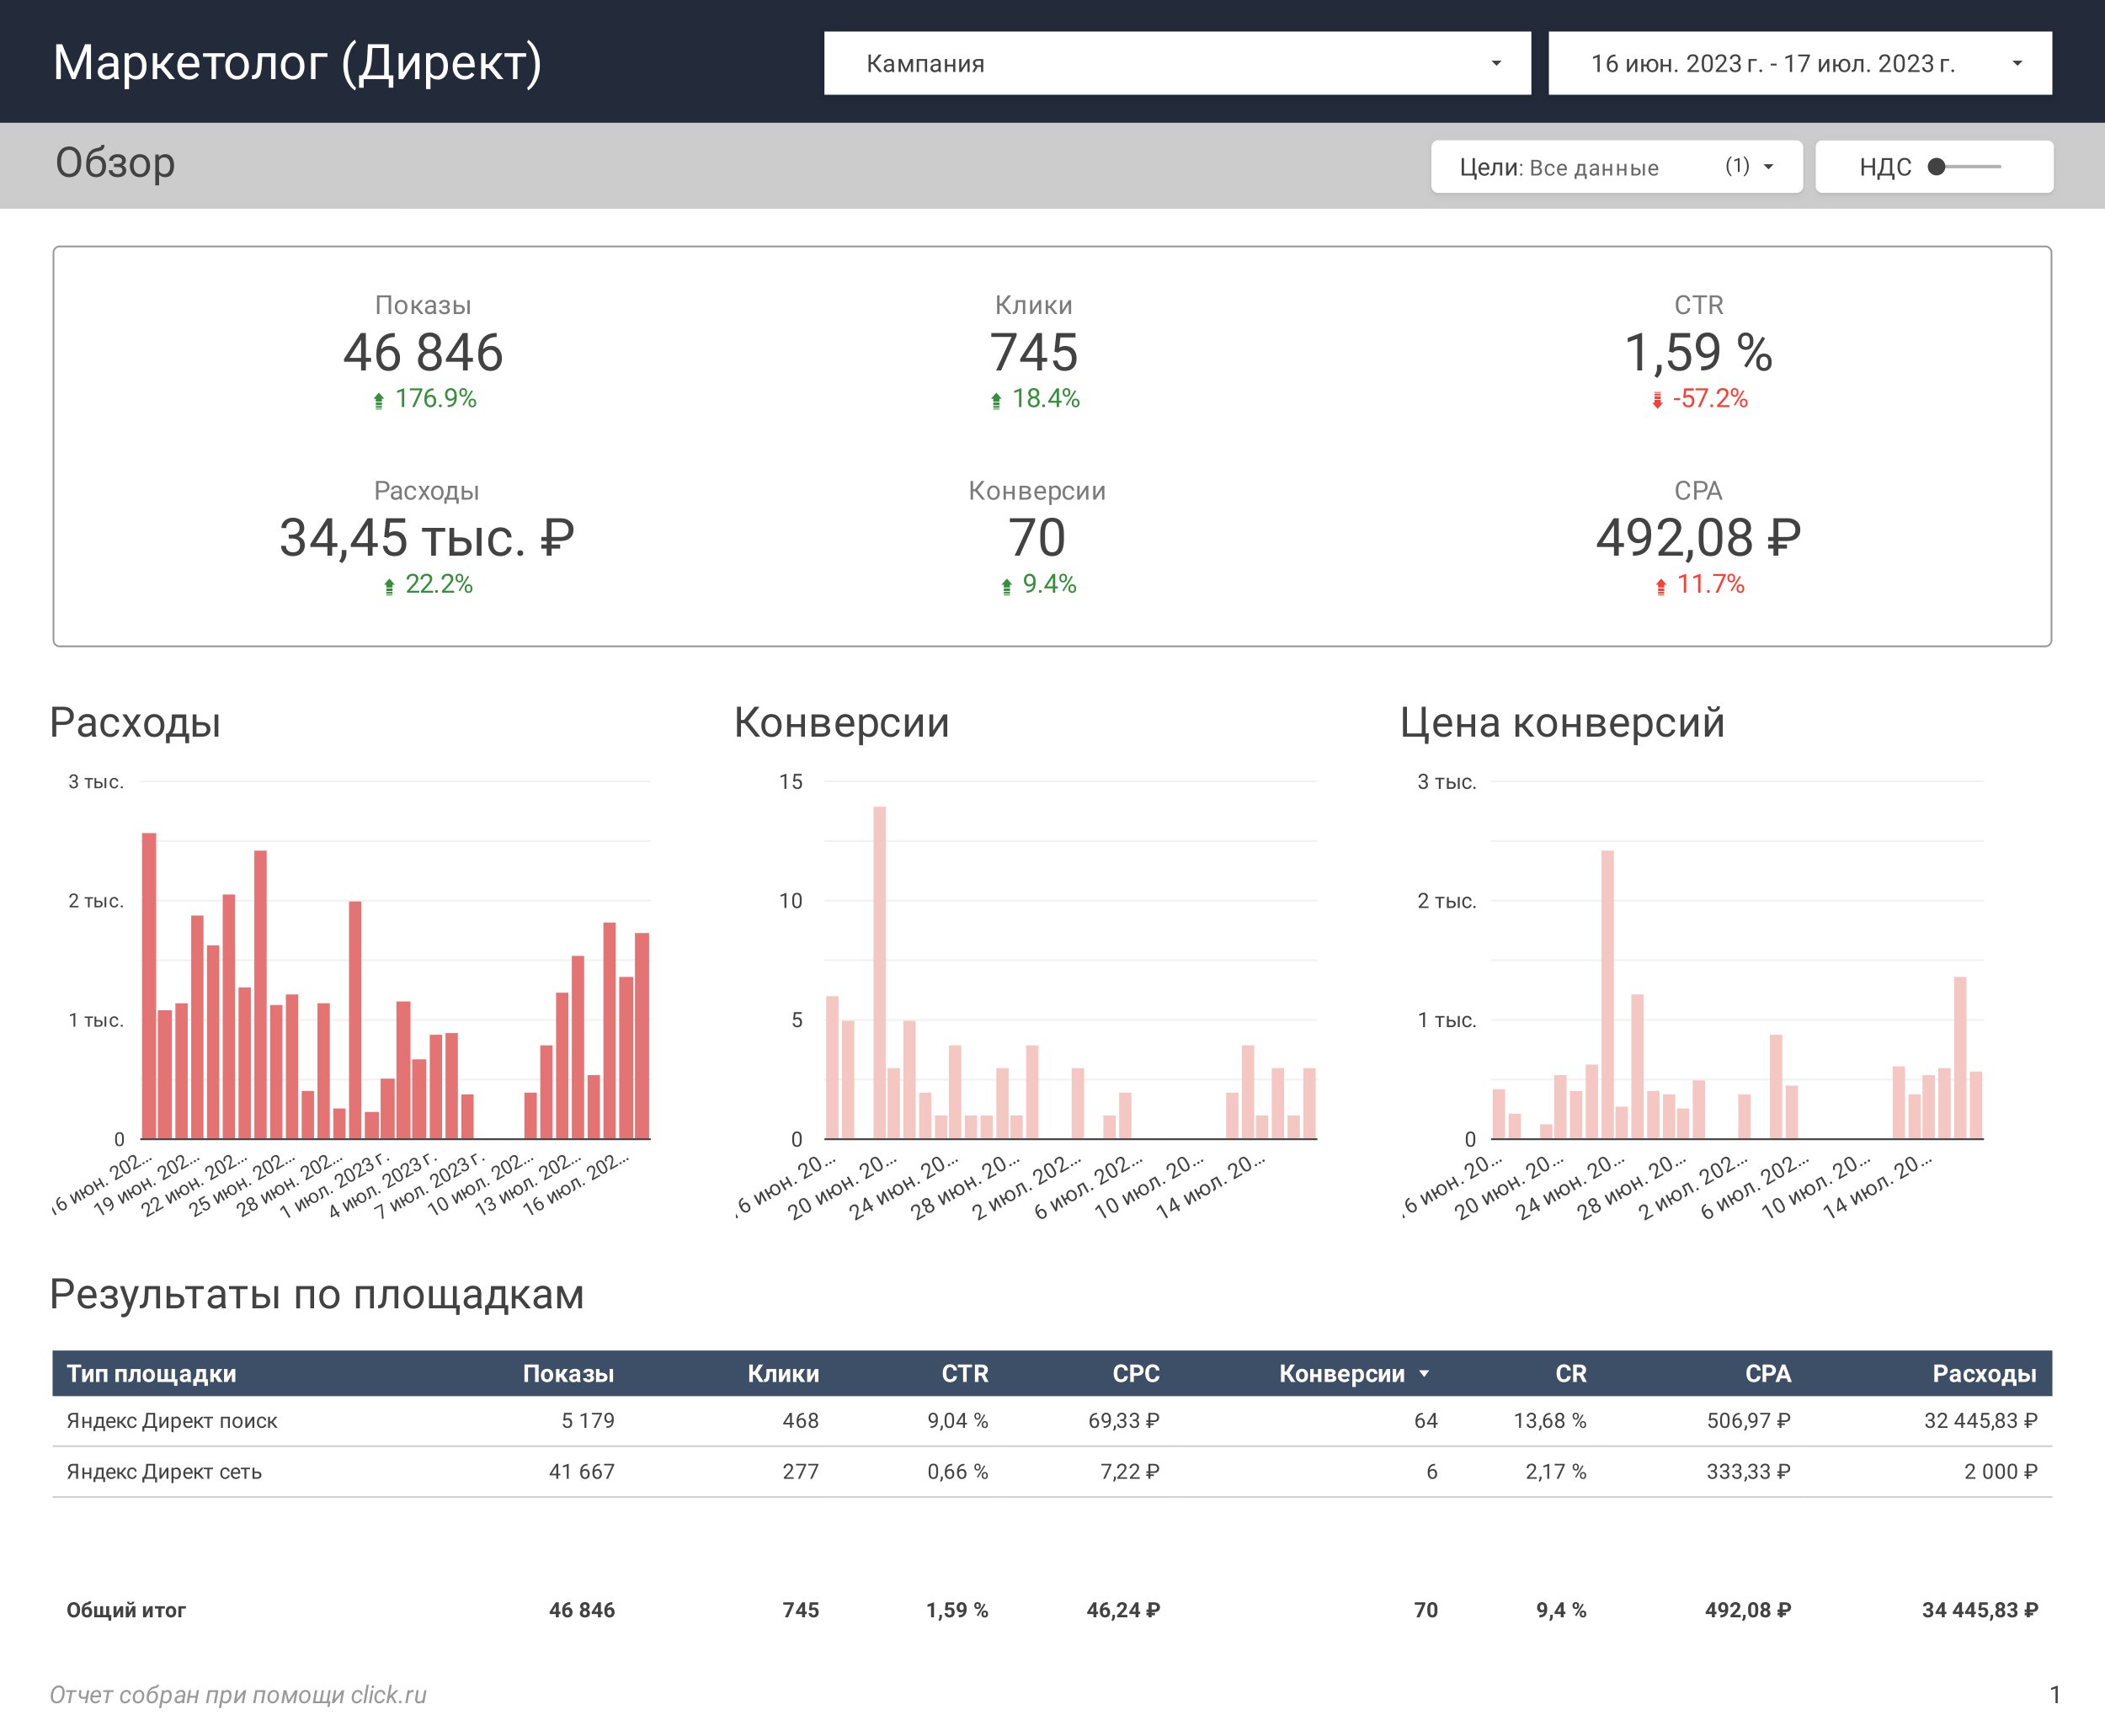Click the green arrow under Клики scorecard
This screenshot has width=2105, height=1736.
996,400
